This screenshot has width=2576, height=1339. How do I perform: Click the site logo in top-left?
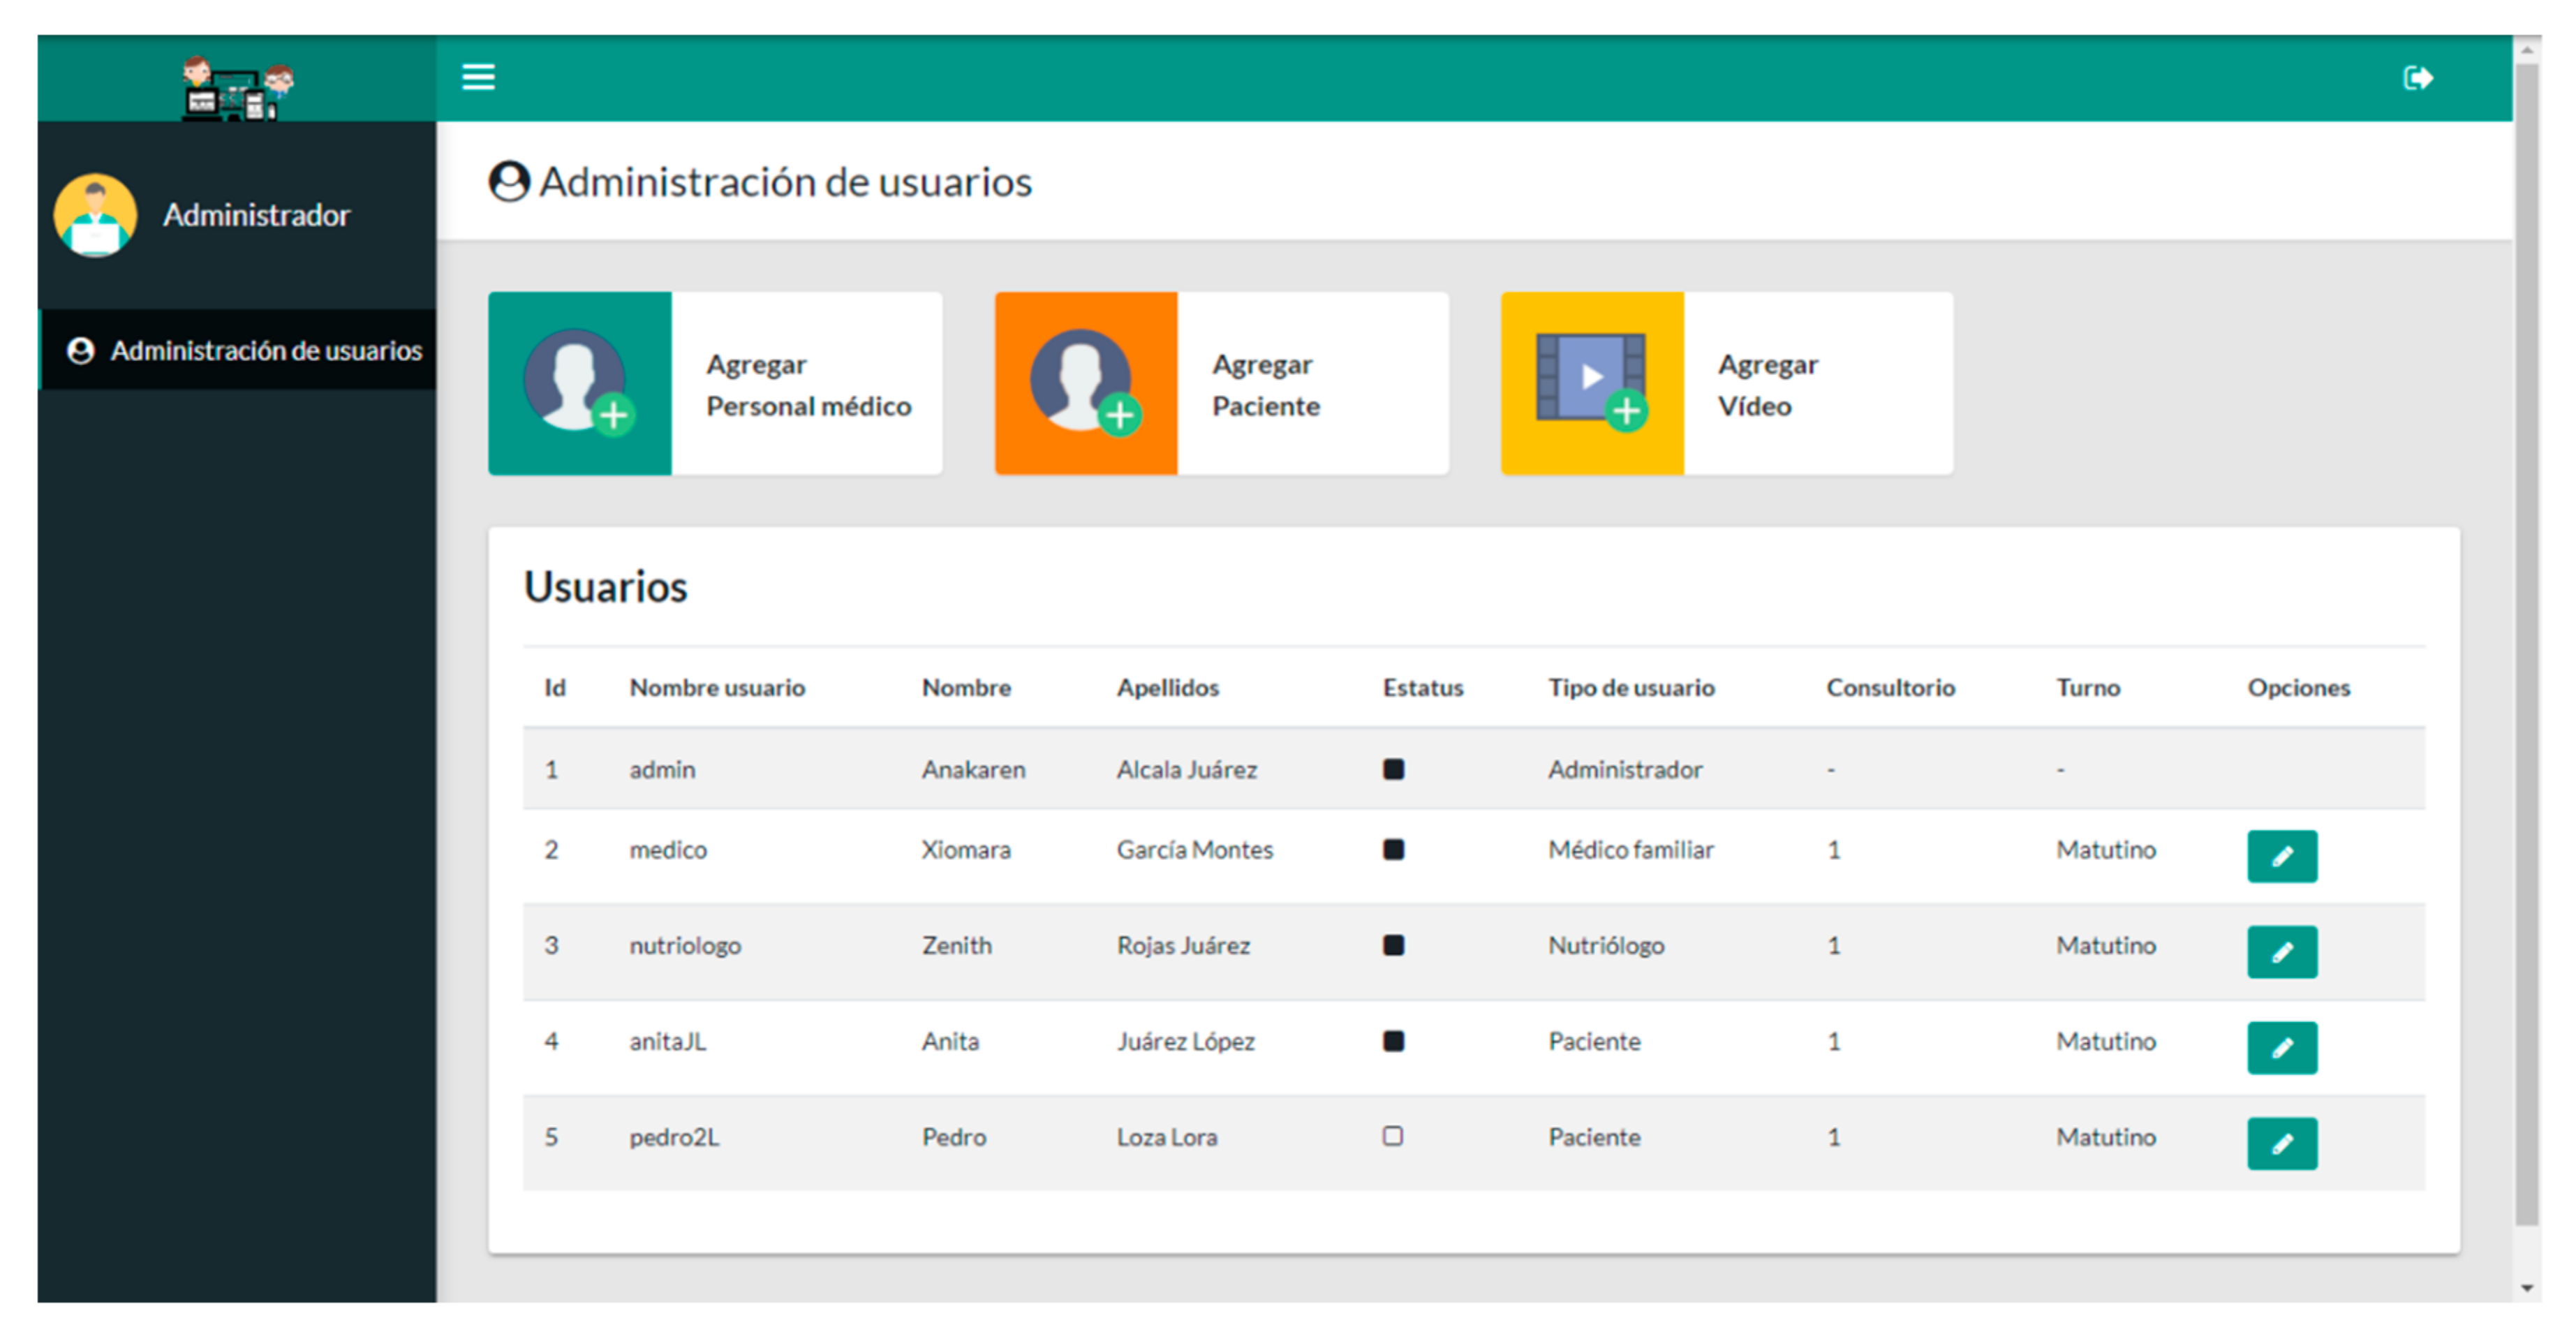(237, 89)
